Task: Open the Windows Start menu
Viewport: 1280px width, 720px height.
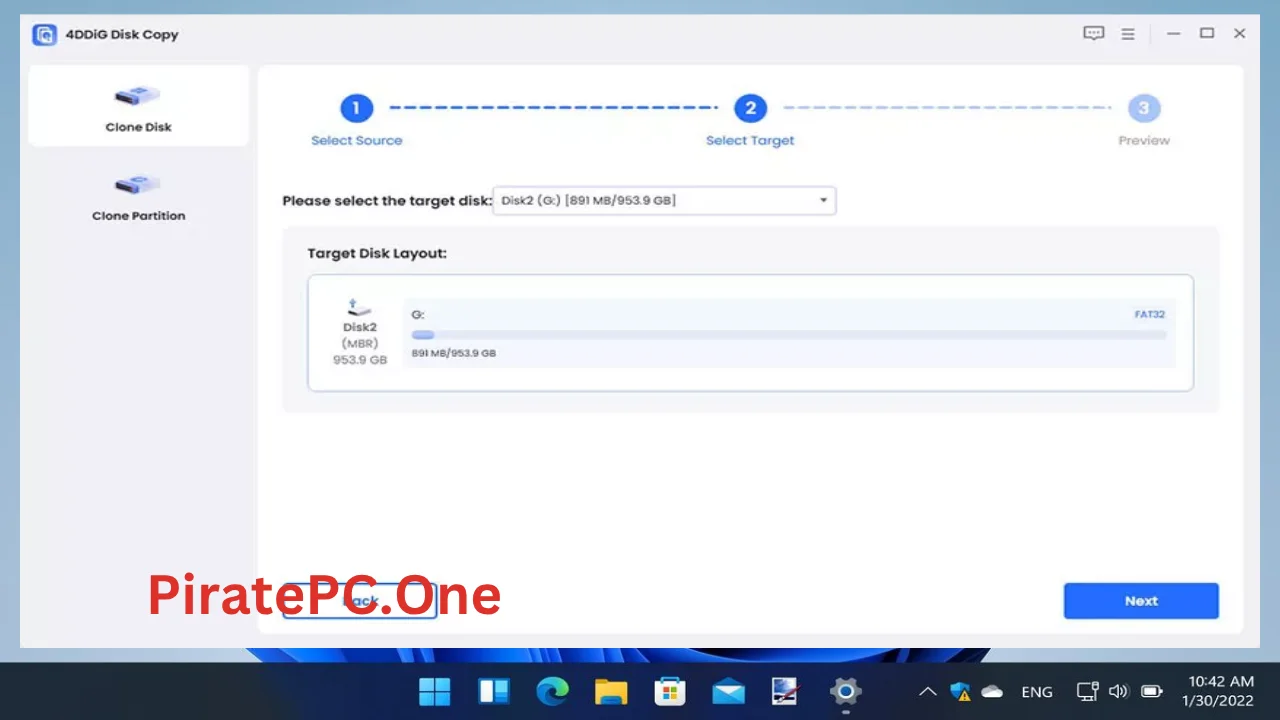Action: [435, 691]
